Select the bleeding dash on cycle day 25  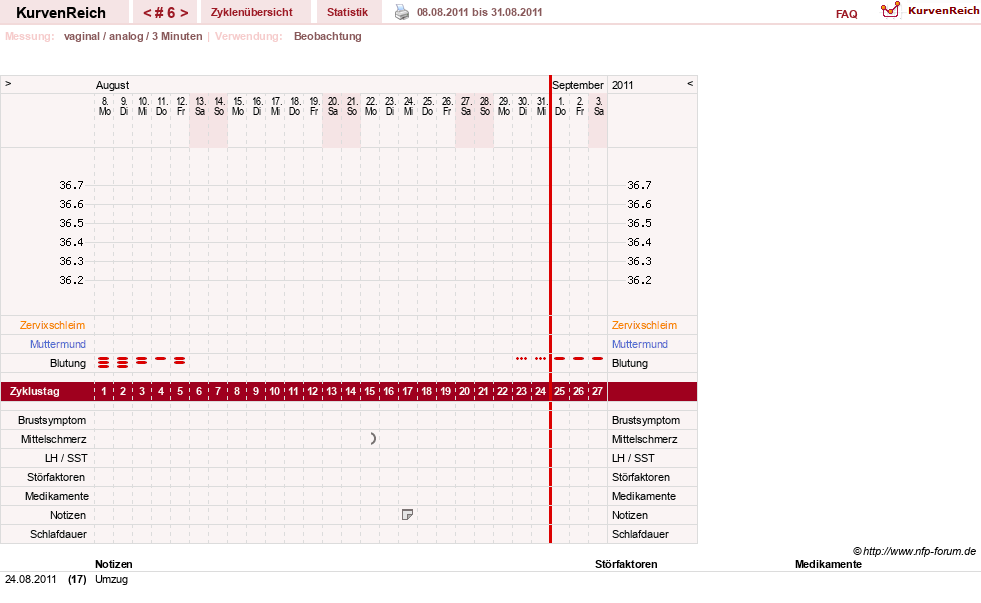(x=559, y=358)
